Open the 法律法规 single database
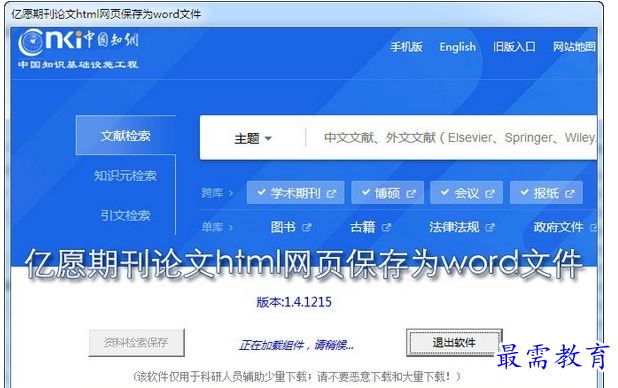 coord(454,227)
